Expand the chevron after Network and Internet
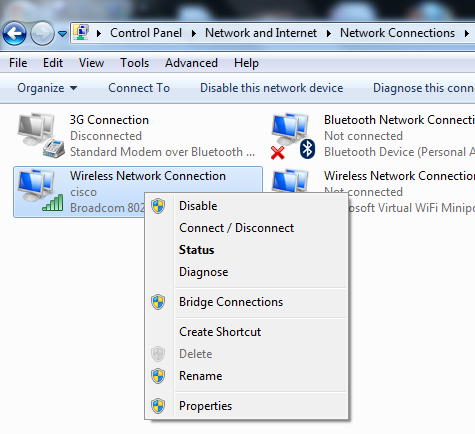This screenshot has width=475, height=434. pyautogui.click(x=329, y=33)
